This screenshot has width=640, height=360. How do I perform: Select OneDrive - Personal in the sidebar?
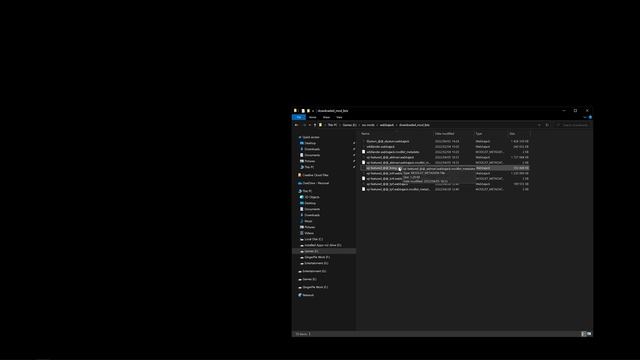pyautogui.click(x=316, y=183)
